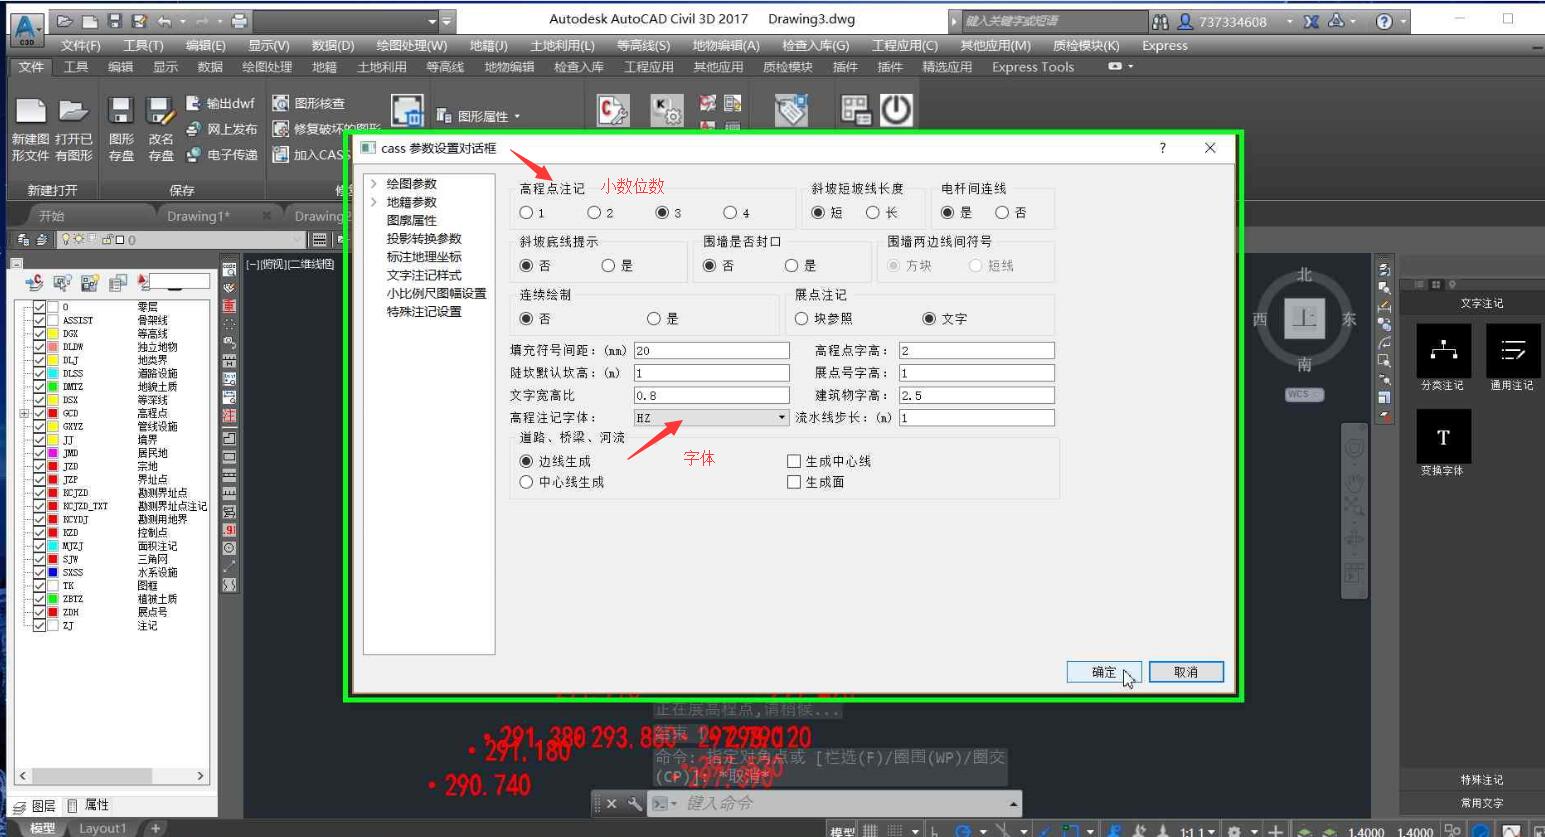Open the 高程注记字体 HZ dropdown
This screenshot has width=1545, height=837.
(782, 418)
